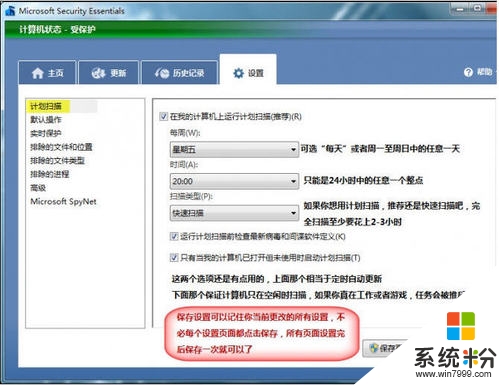Toggle the check-latest-definitions-before-scan checkbox (K)
Screen dimensions: 499x385
coord(174,236)
